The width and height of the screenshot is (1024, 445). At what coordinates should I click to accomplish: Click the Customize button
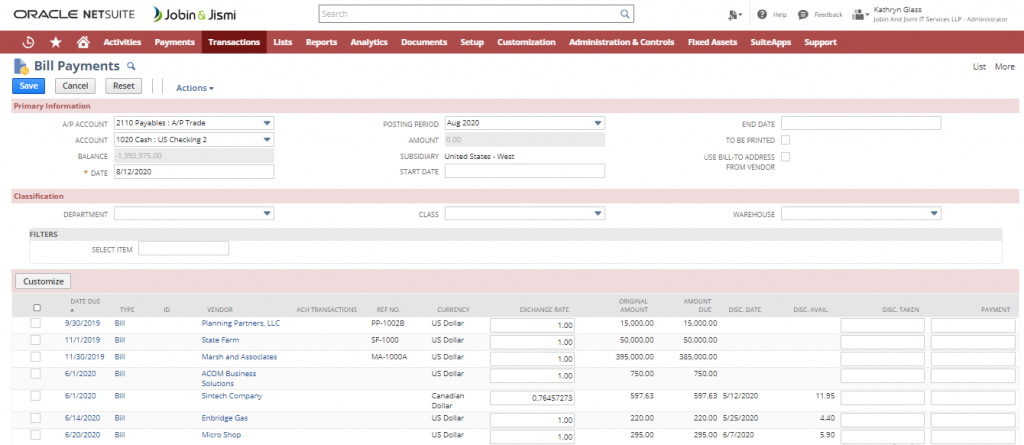(43, 281)
